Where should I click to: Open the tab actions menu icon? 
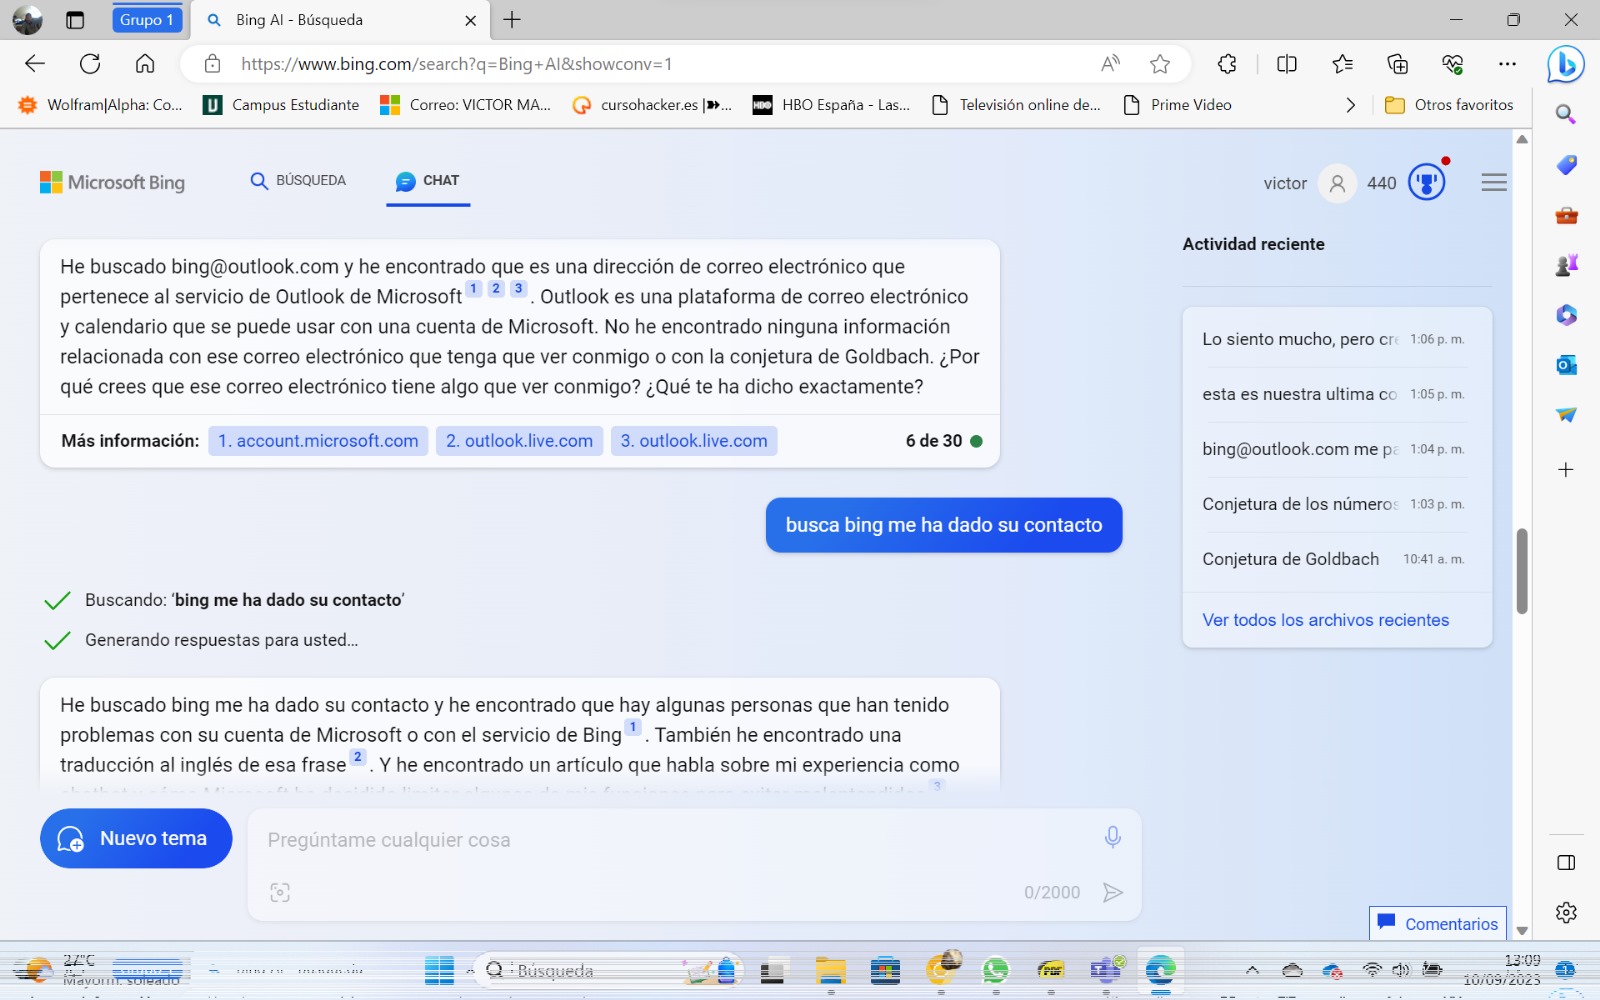75,20
